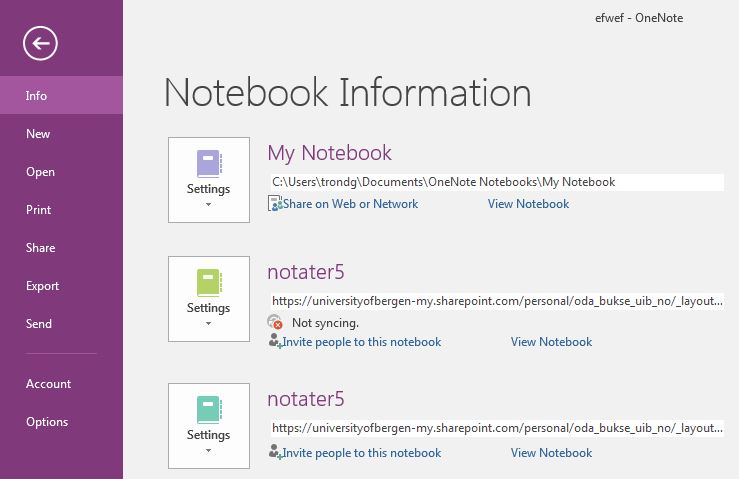
Task: Expand the Settings dropdown arrow for My Notebook
Action: pos(208,205)
